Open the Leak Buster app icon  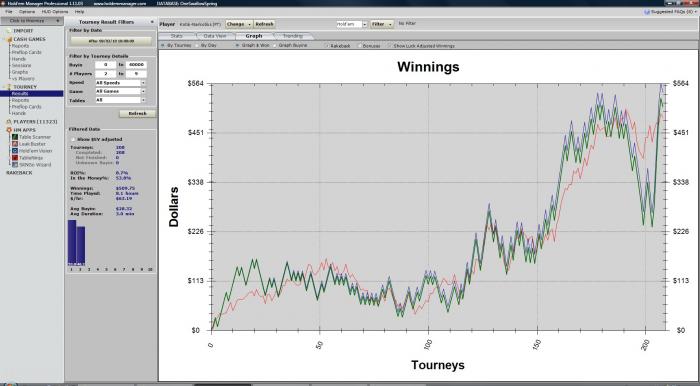(x=15, y=144)
